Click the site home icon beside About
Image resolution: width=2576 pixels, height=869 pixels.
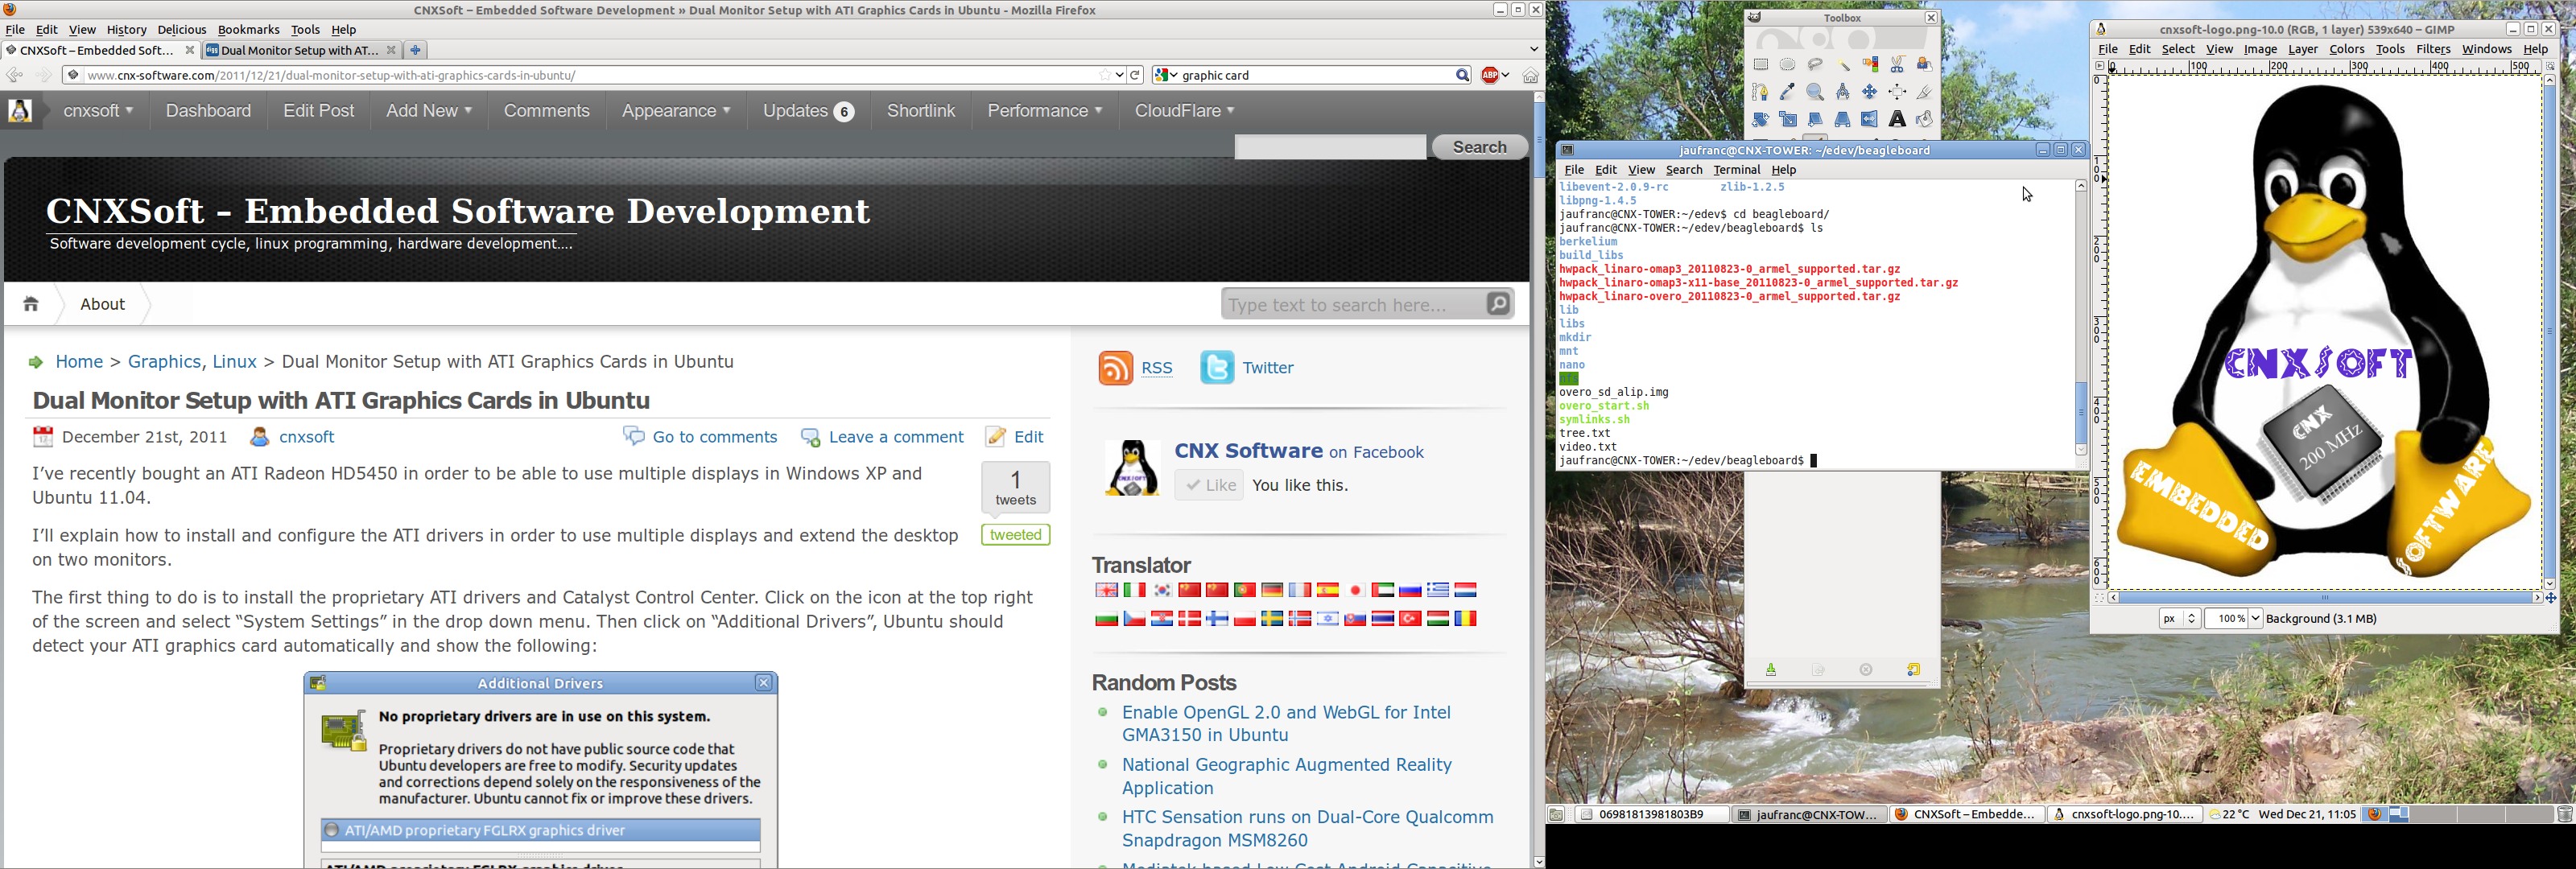tap(31, 304)
